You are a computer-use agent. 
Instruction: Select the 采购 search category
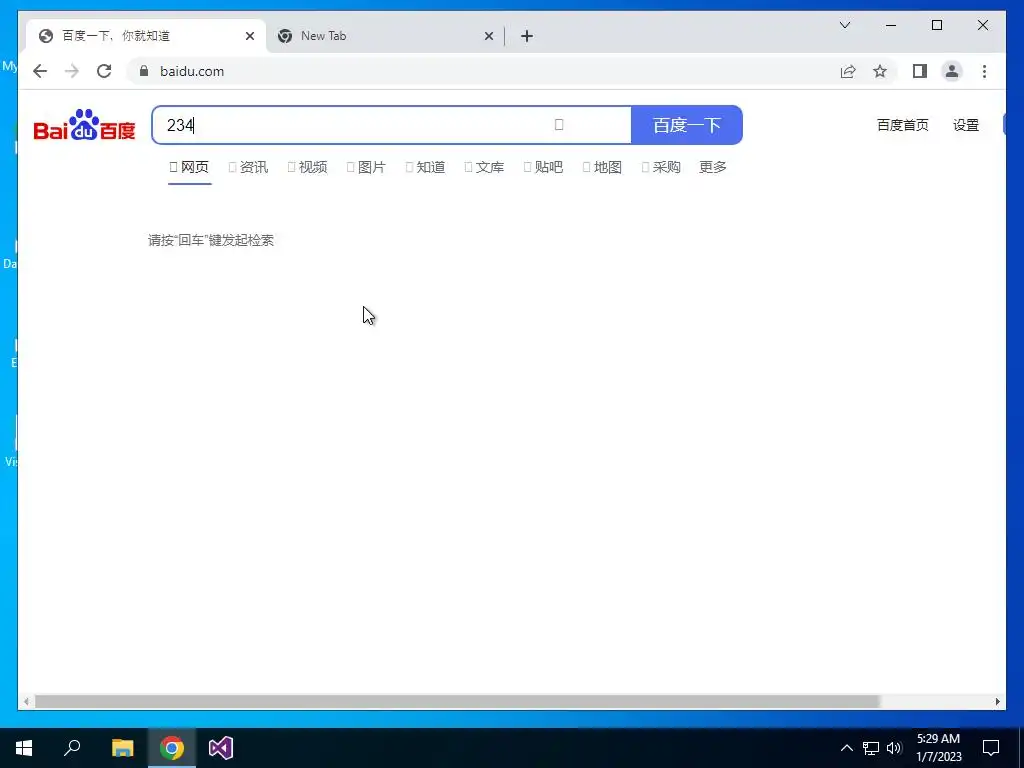point(661,167)
